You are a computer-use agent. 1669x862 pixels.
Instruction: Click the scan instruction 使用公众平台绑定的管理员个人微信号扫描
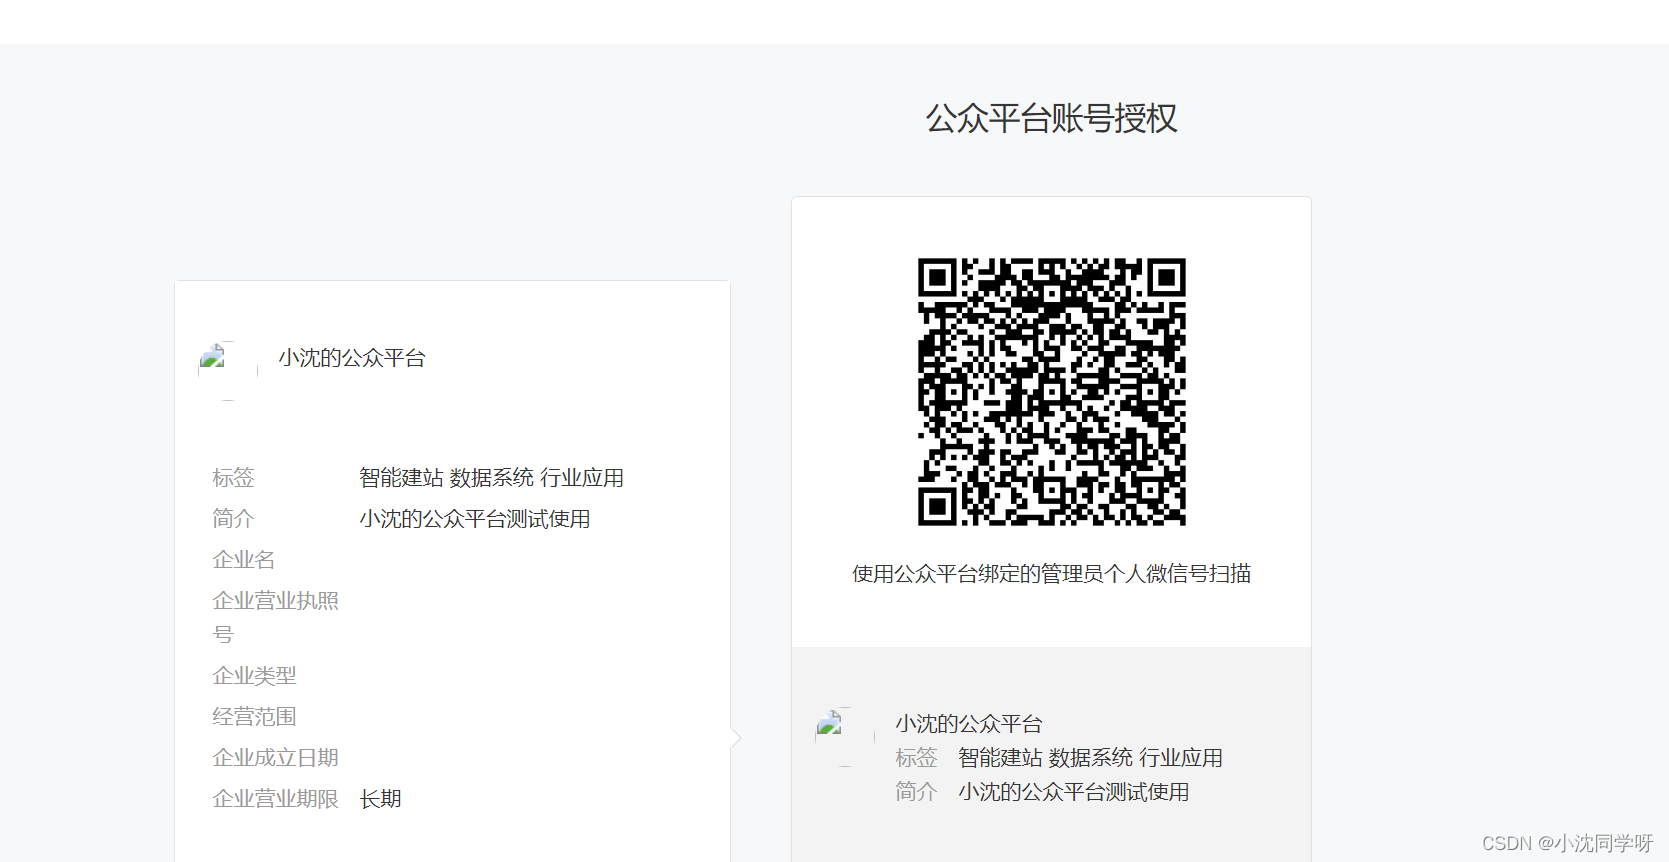[1051, 574]
